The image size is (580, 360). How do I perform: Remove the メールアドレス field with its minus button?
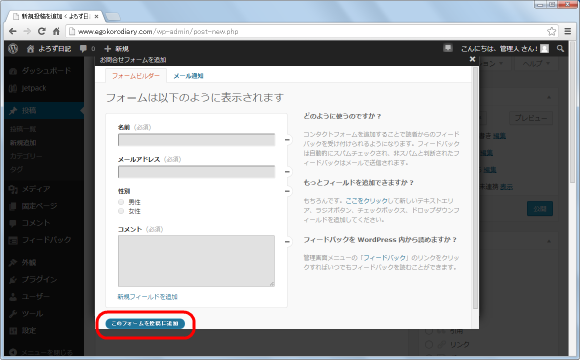coord(287,172)
